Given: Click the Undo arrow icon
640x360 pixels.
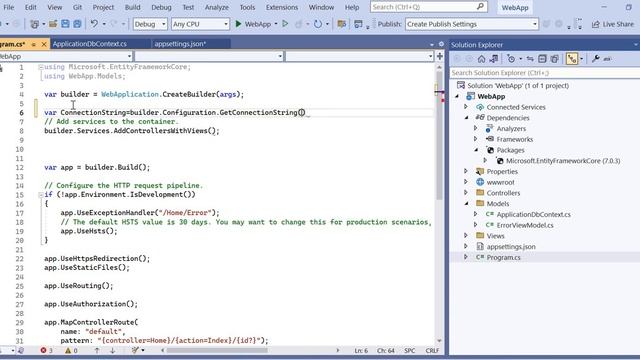Looking at the screenshot, I should 94,24.
